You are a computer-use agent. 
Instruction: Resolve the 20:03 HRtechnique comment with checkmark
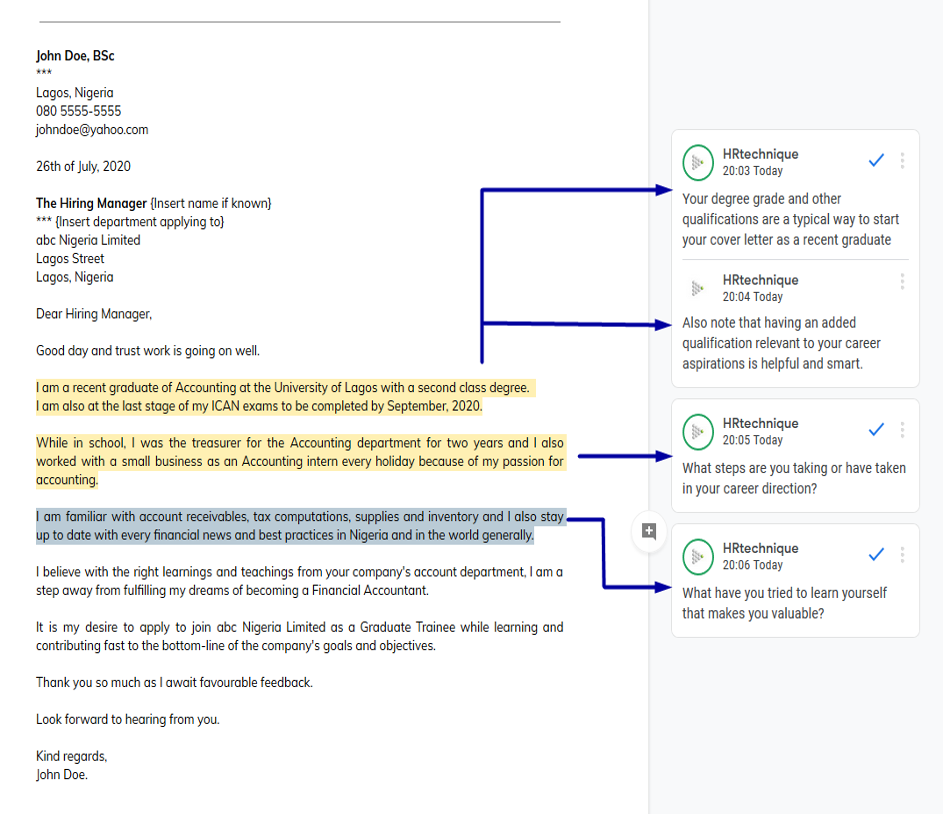click(876, 160)
